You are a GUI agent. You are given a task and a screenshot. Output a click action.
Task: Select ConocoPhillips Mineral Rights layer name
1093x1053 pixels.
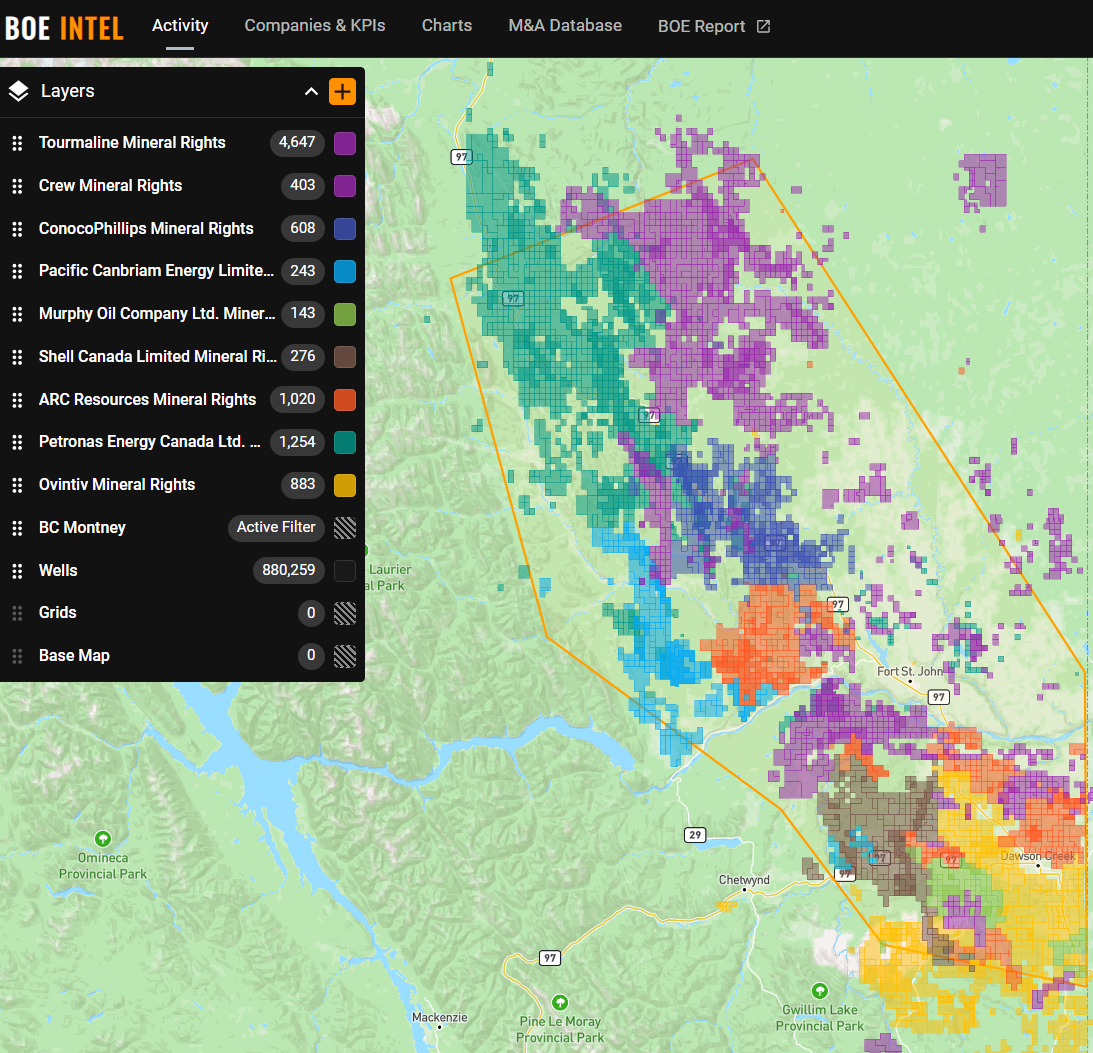tap(146, 229)
